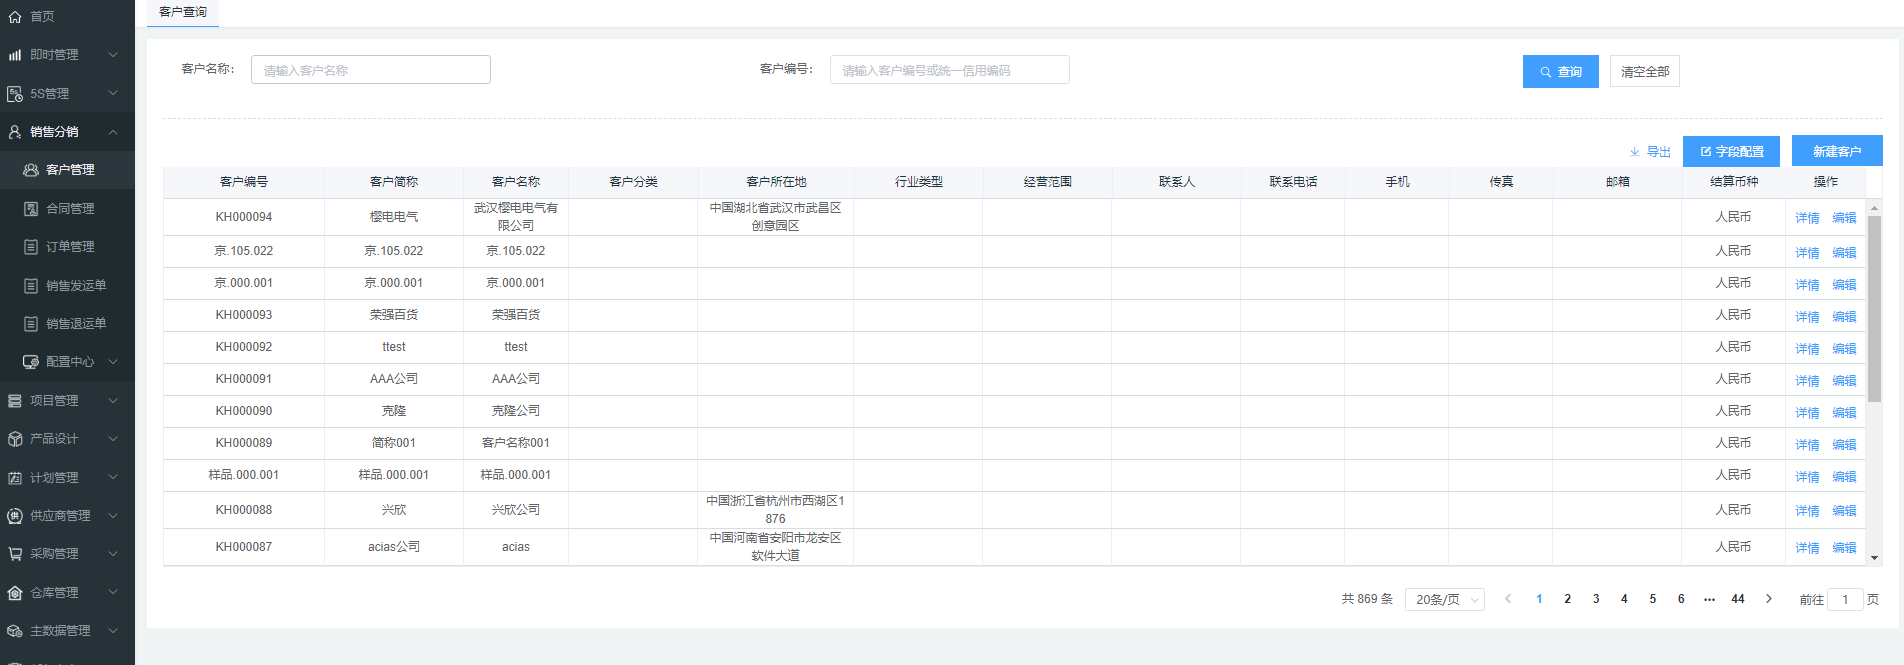Image resolution: width=1904 pixels, height=665 pixels.
Task: Click the 订单管理 list icon
Action: click(31, 247)
